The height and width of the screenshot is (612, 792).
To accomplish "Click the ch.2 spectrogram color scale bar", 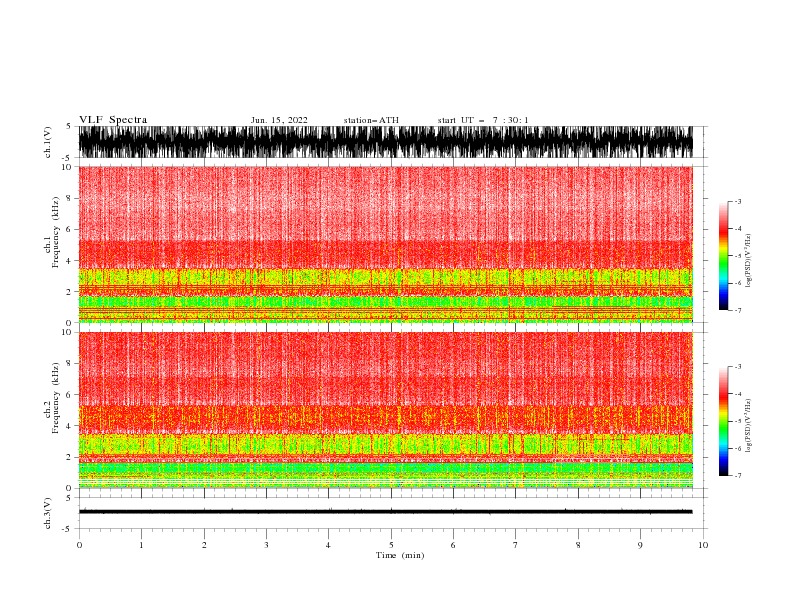I will [x=723, y=421].
